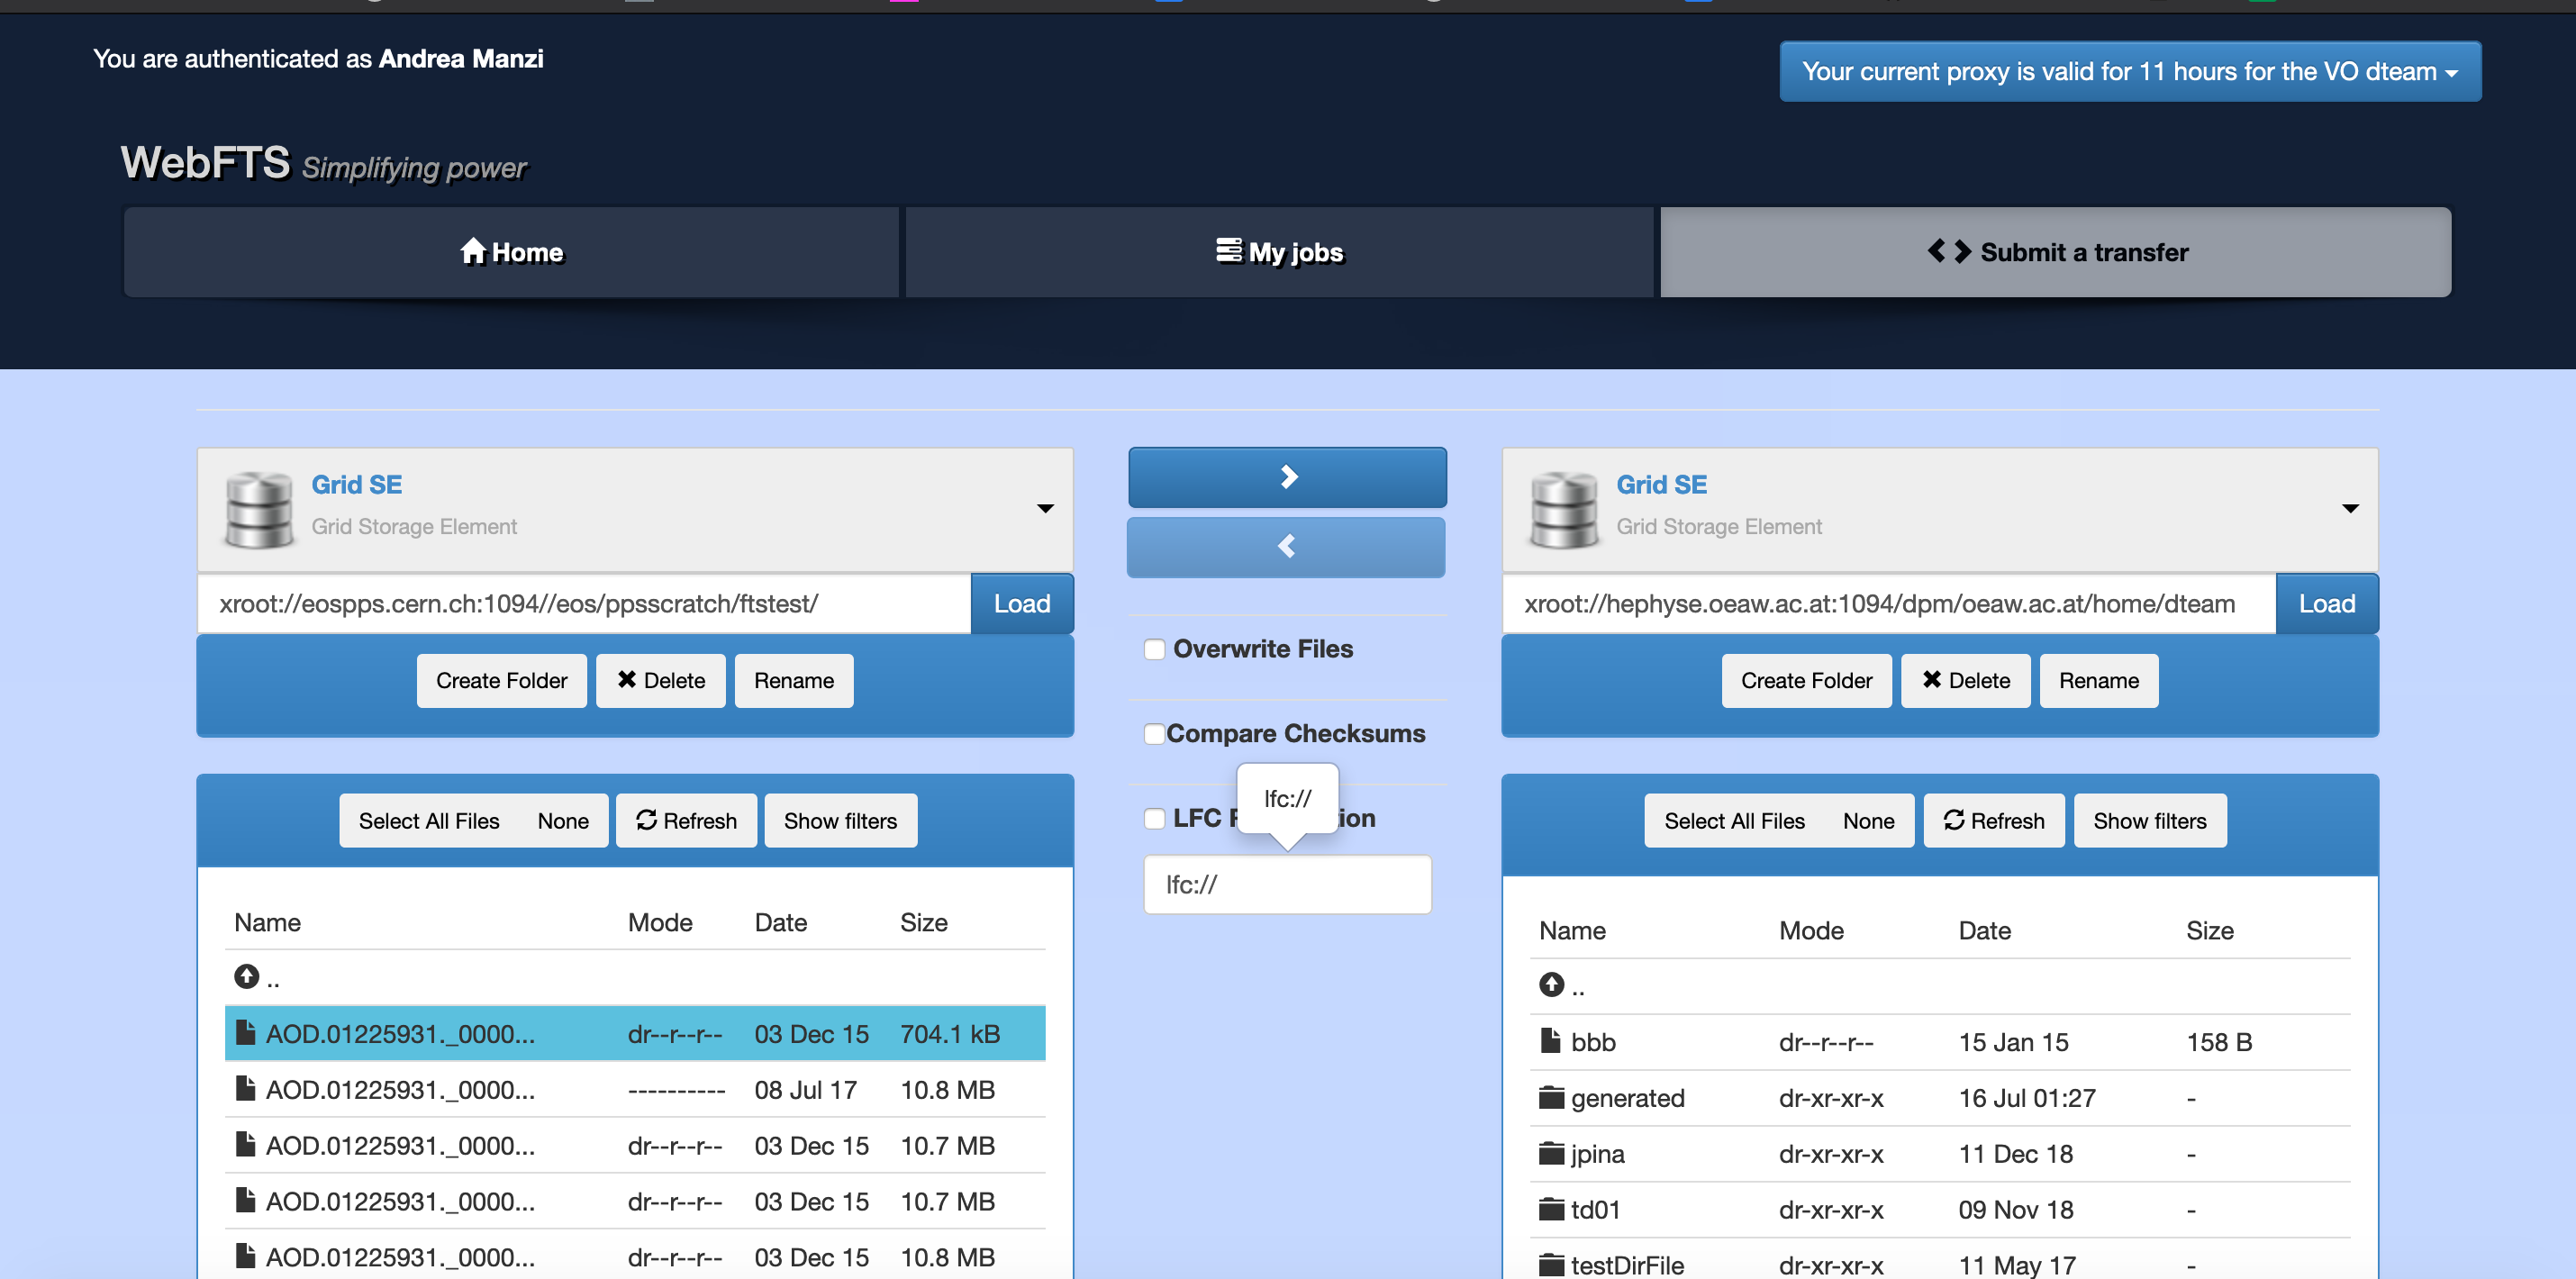The width and height of the screenshot is (2576, 1279).
Task: Expand right Grid SE storage dropdown
Action: coord(2350,508)
